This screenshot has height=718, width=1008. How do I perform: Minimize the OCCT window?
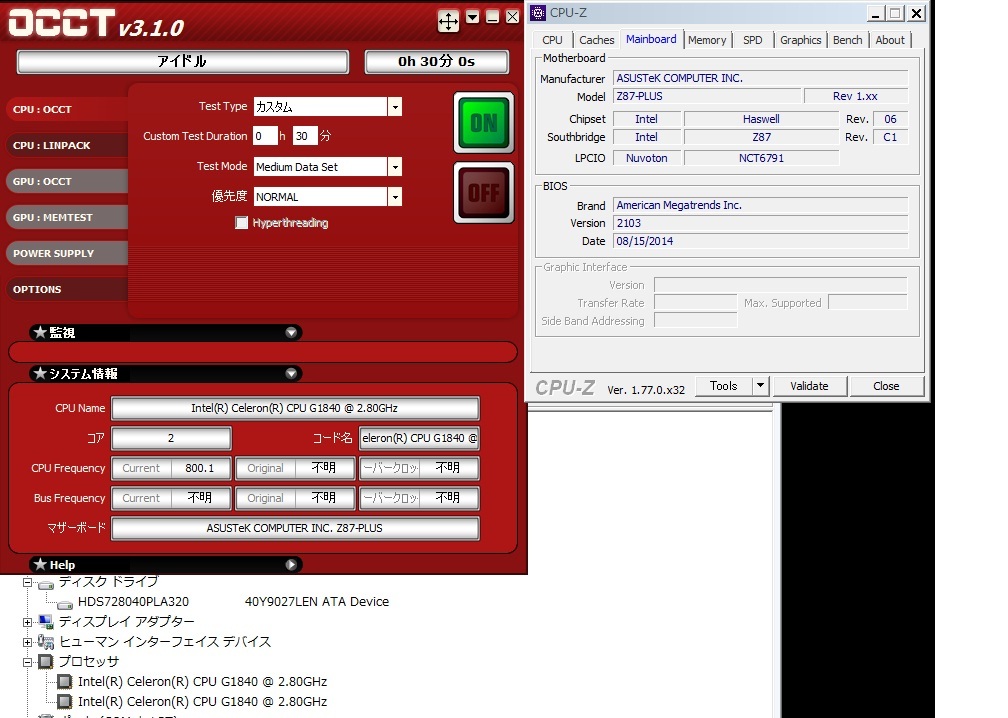point(492,17)
